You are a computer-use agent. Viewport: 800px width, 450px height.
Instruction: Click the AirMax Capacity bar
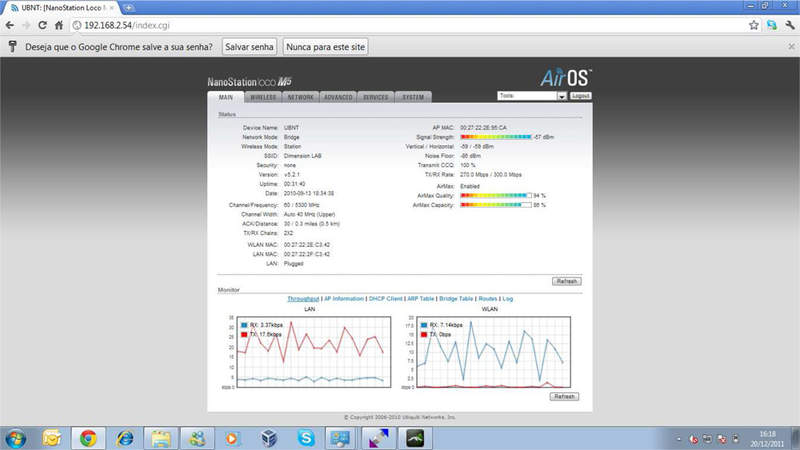(496, 205)
